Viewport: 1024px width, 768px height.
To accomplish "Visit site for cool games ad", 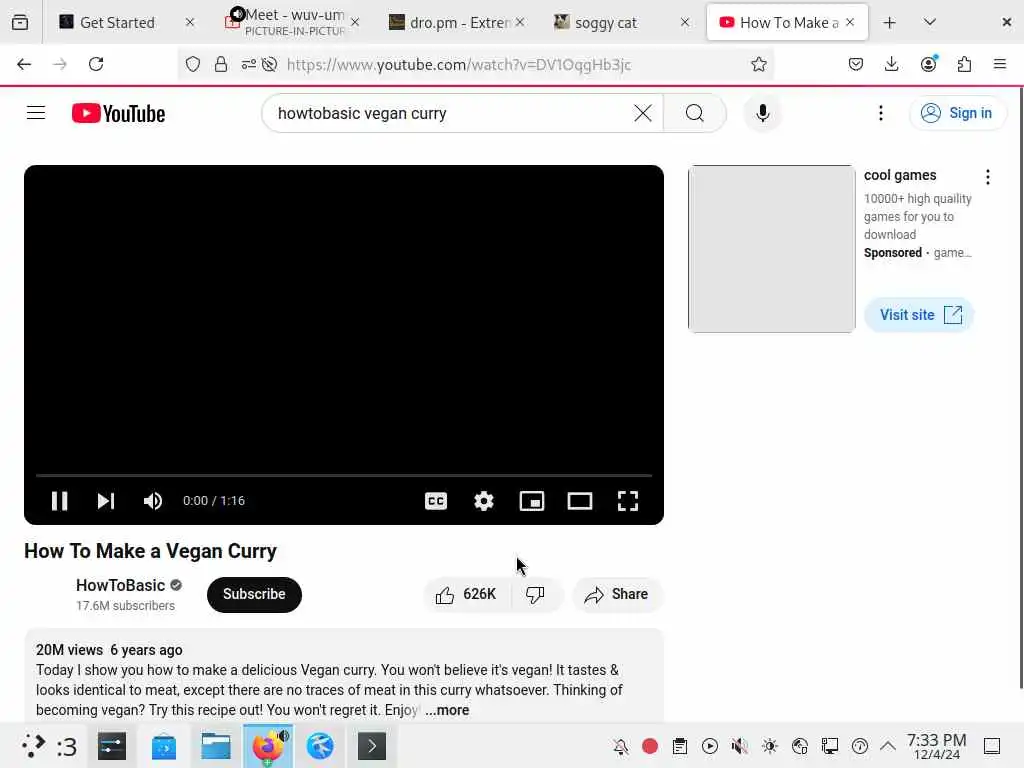I will tap(920, 315).
